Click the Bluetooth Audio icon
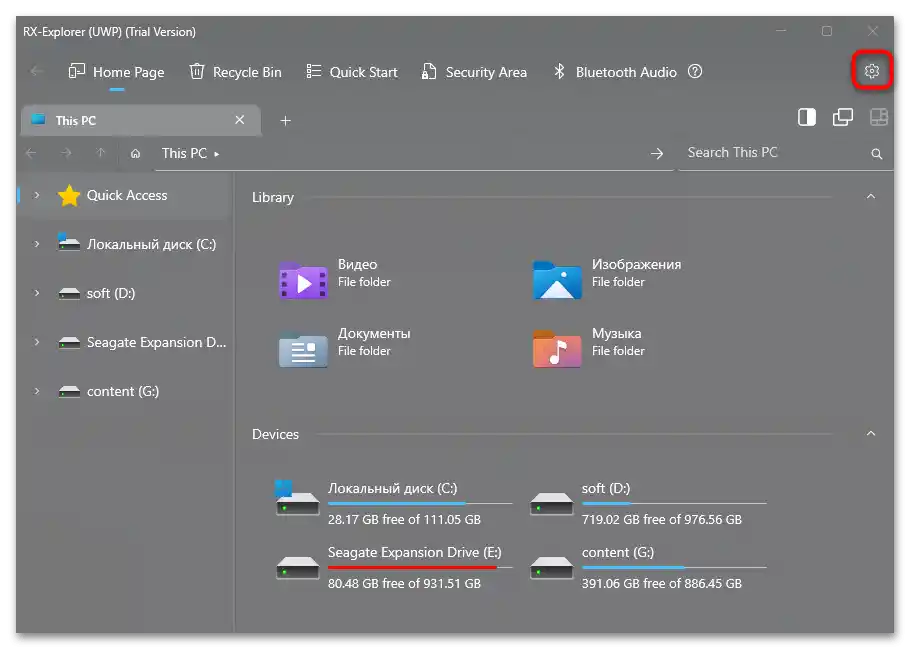 [558, 71]
